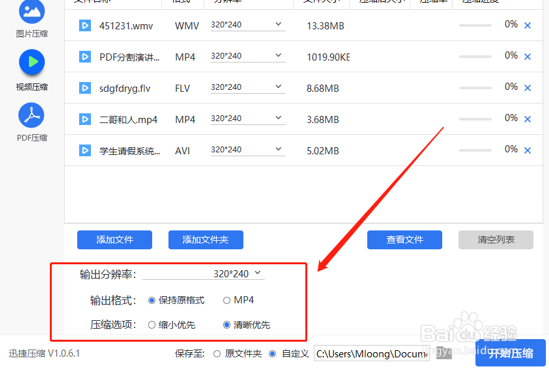The height and width of the screenshot is (370, 549).
Task: Click progress bar of sdgfdryg.flv row
Action: coord(475,88)
